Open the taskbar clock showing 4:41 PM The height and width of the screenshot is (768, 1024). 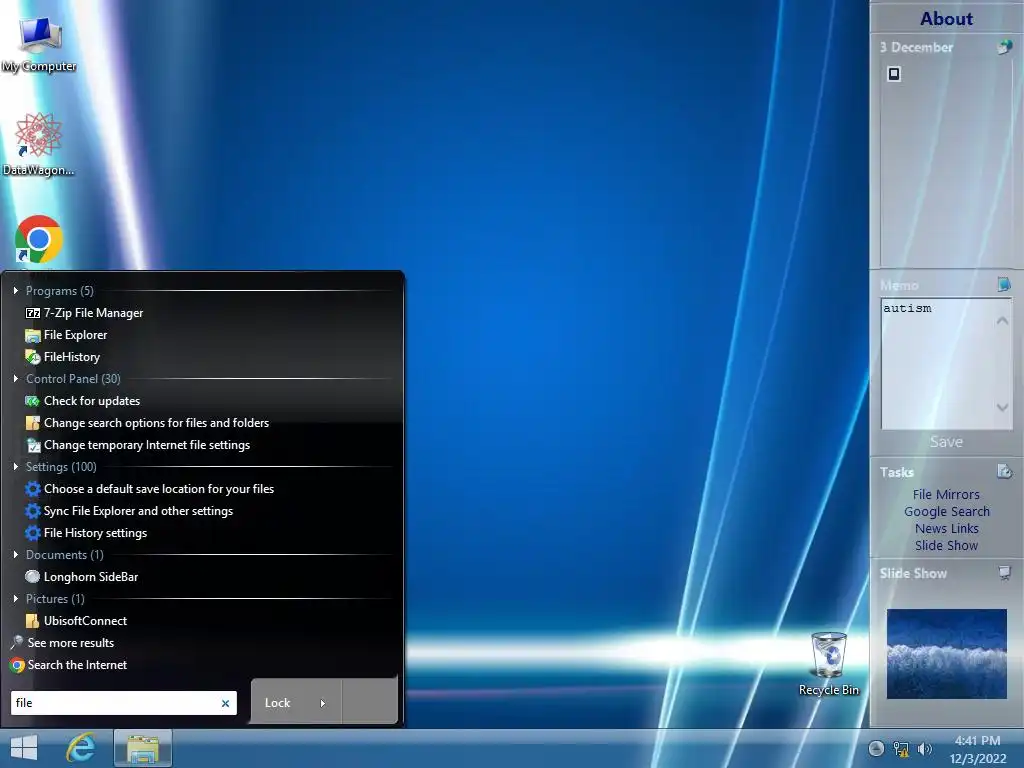[978, 749]
